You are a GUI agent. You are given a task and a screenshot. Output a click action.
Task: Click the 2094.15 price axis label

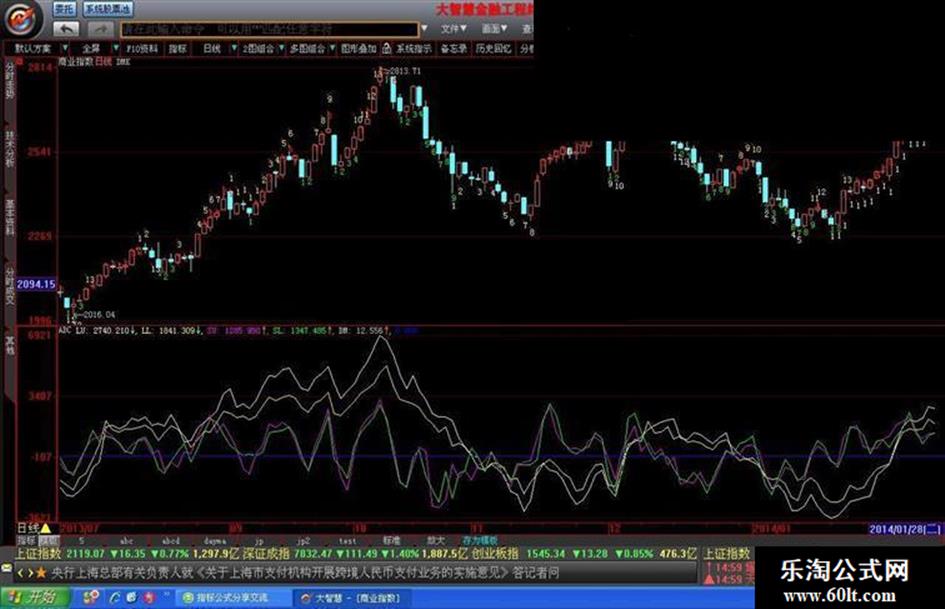click(36, 284)
